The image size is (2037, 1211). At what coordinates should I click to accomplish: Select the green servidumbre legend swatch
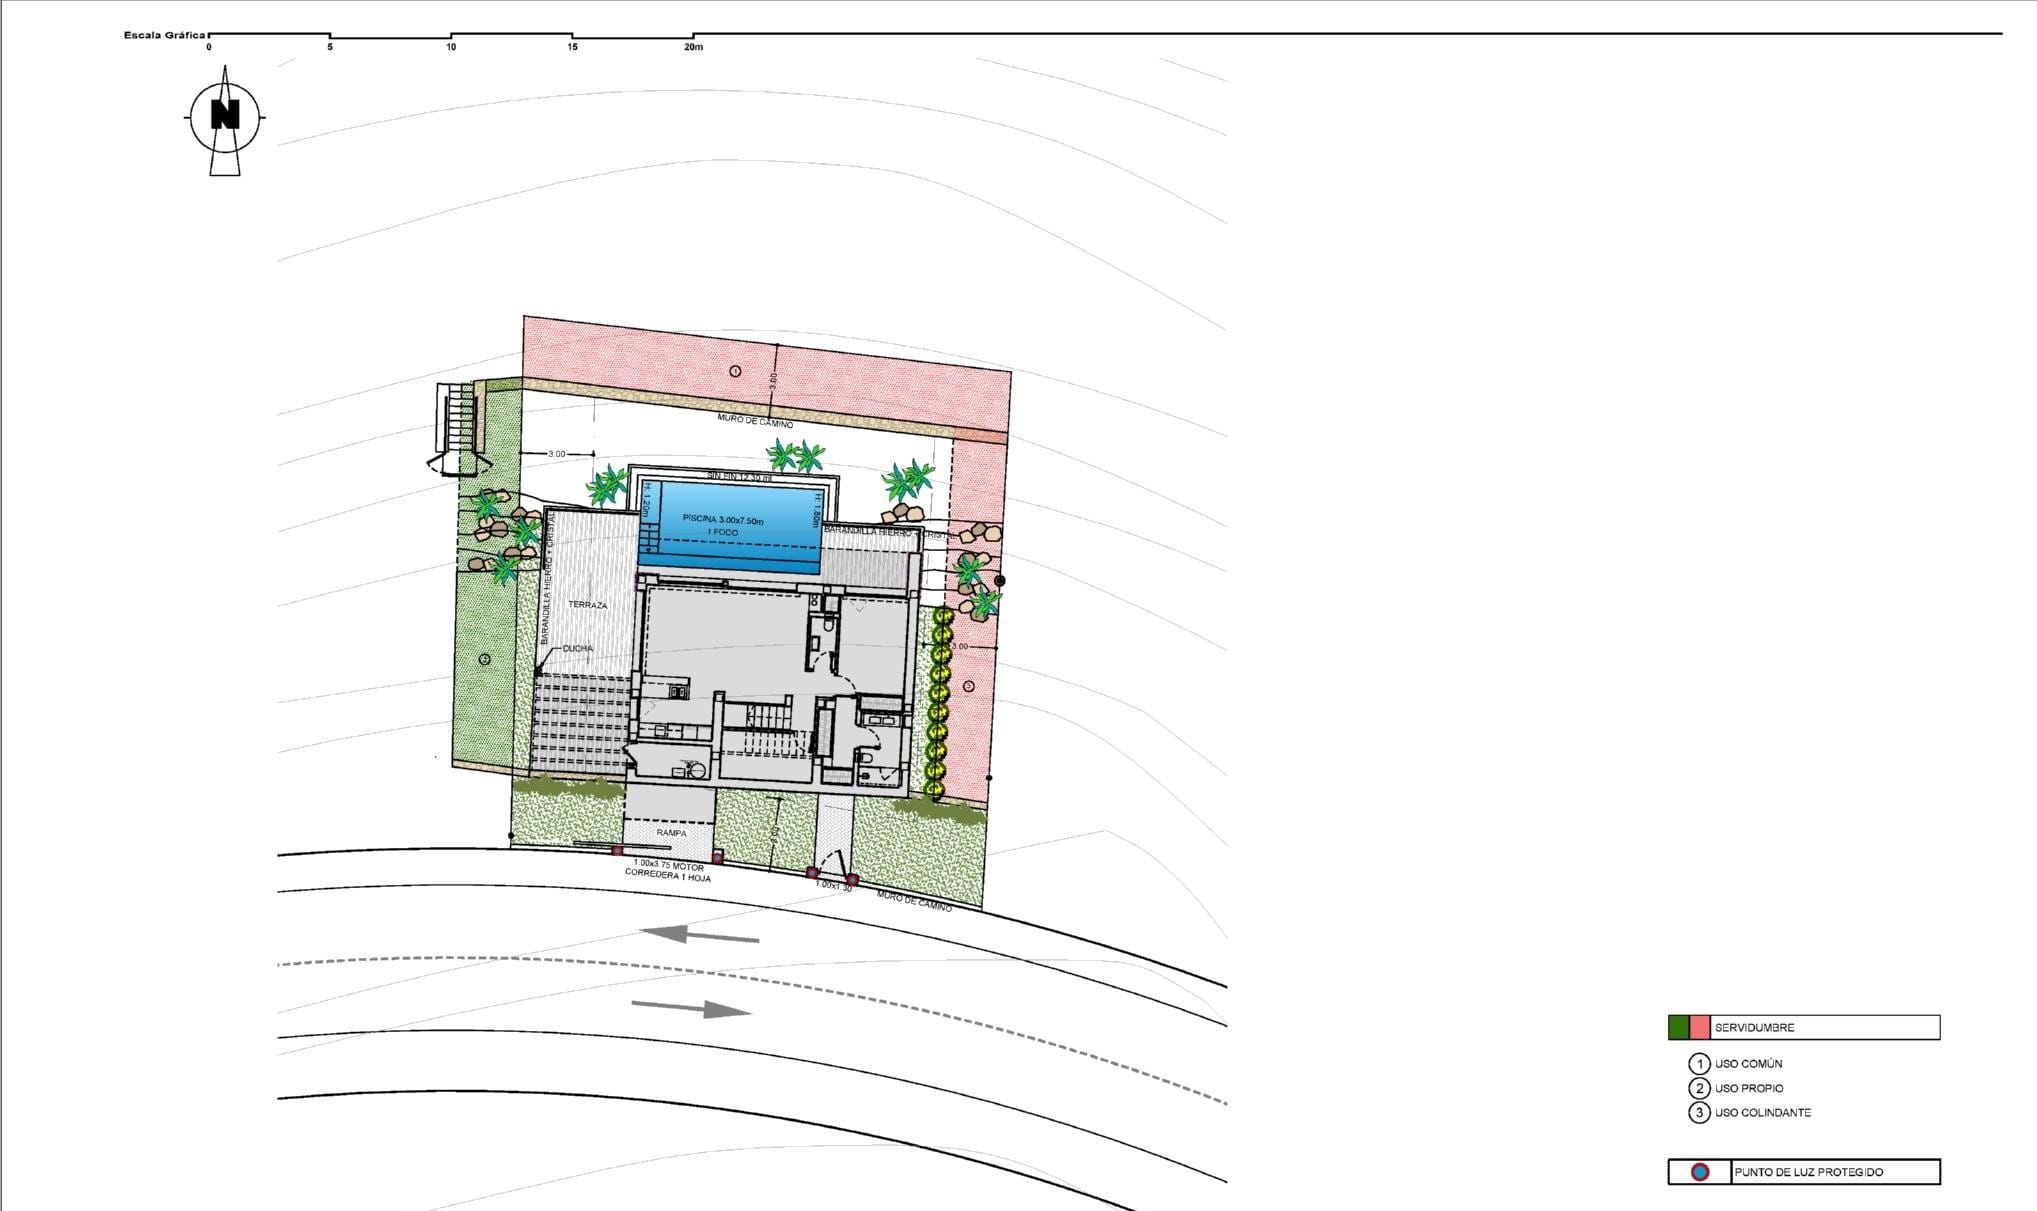coord(1678,1027)
